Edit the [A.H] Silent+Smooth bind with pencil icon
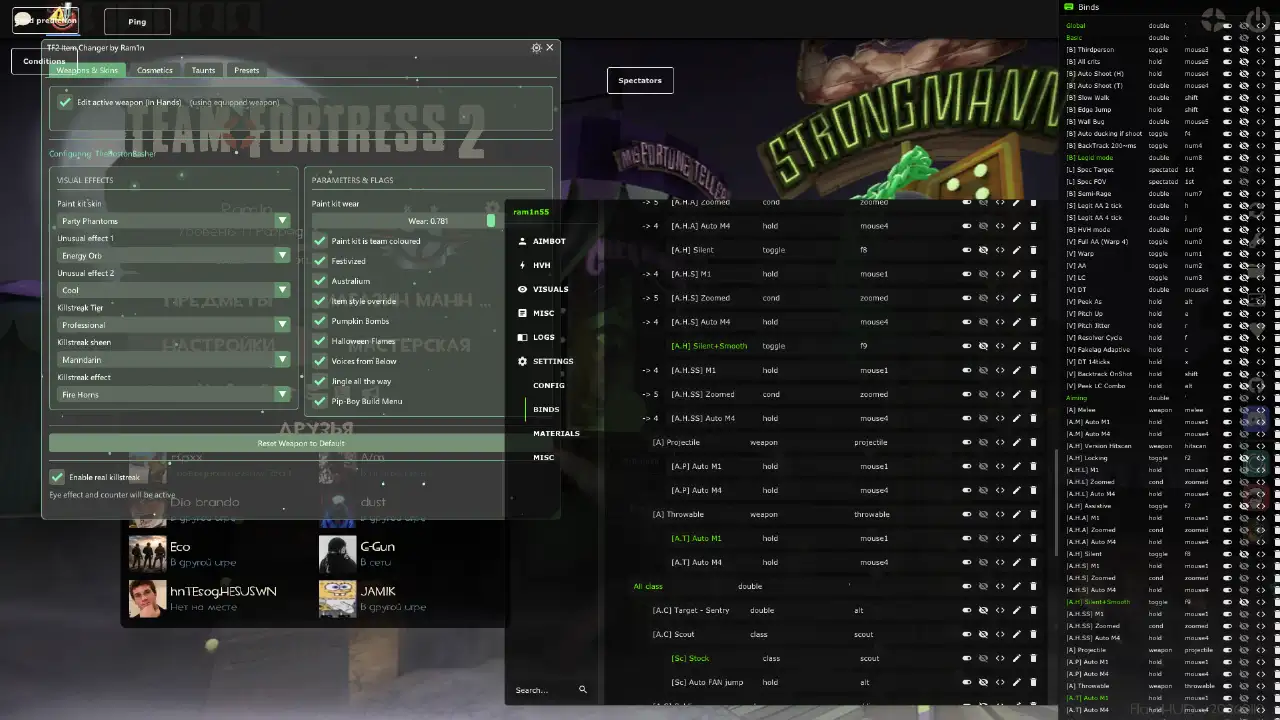 (x=1016, y=346)
